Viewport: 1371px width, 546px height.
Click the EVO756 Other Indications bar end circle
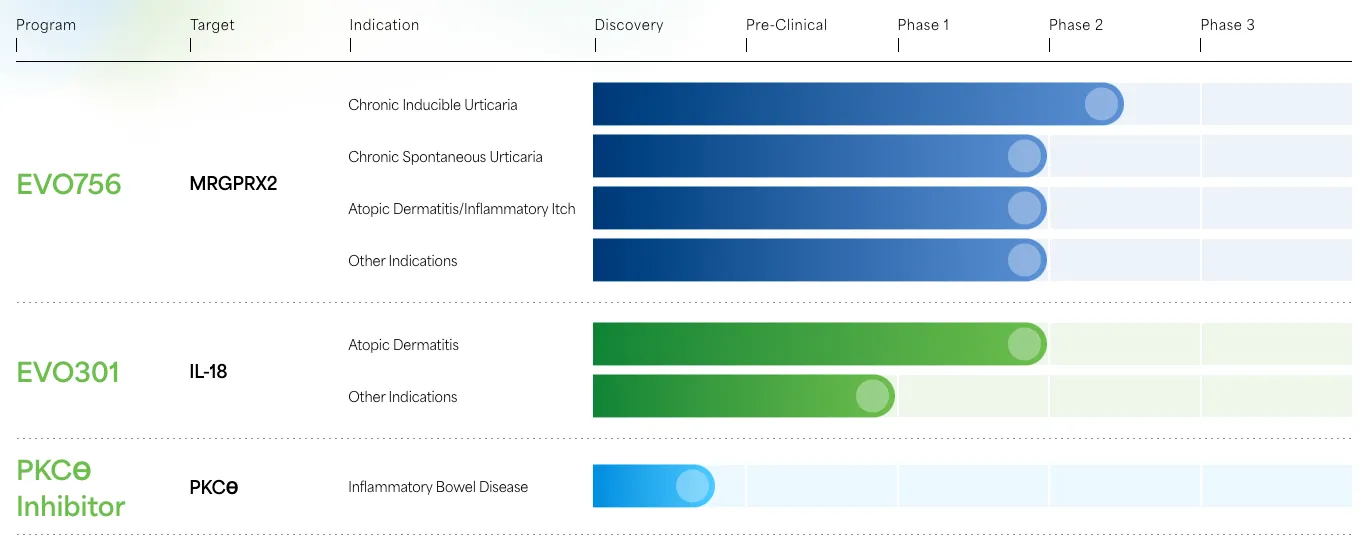click(1024, 260)
